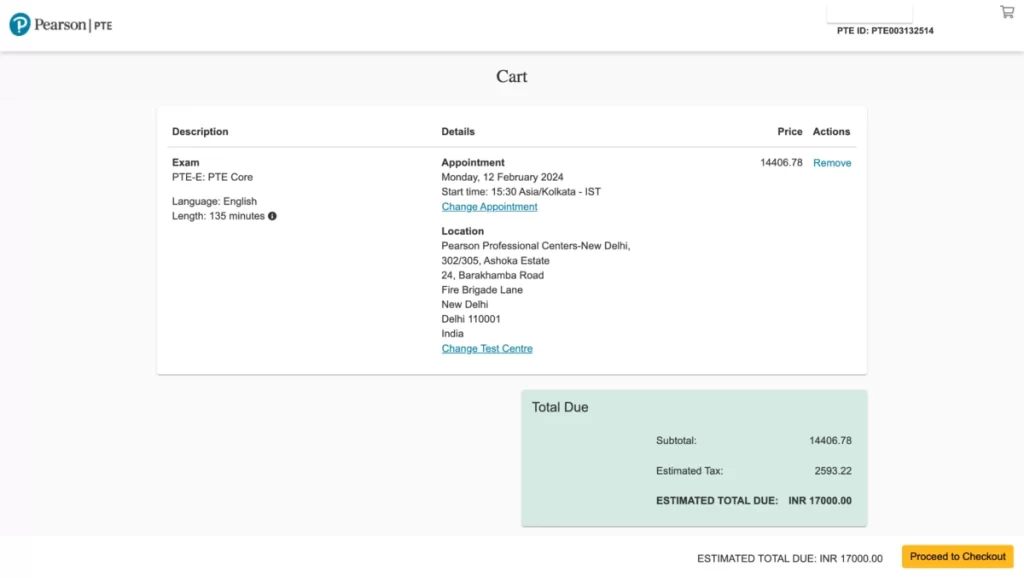The image size is (1024, 578).
Task: Click the Cart page heading
Action: (x=512, y=77)
